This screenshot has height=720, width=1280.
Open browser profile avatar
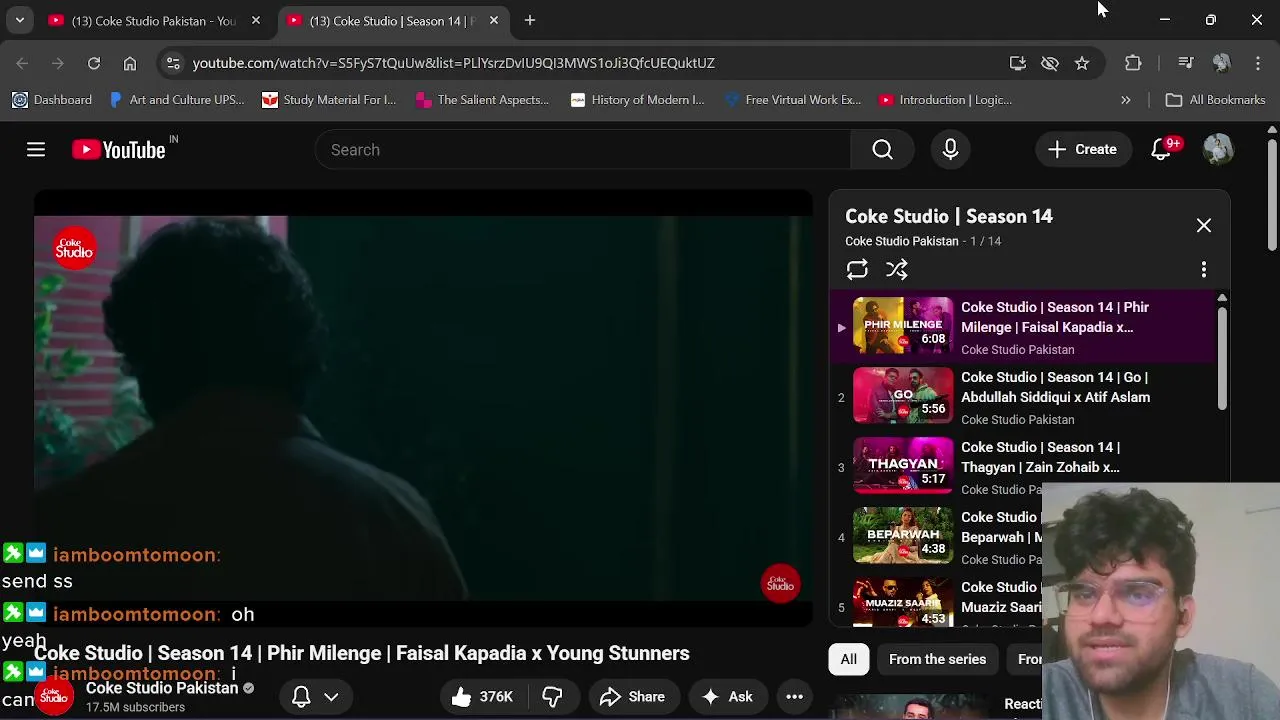click(x=1221, y=63)
